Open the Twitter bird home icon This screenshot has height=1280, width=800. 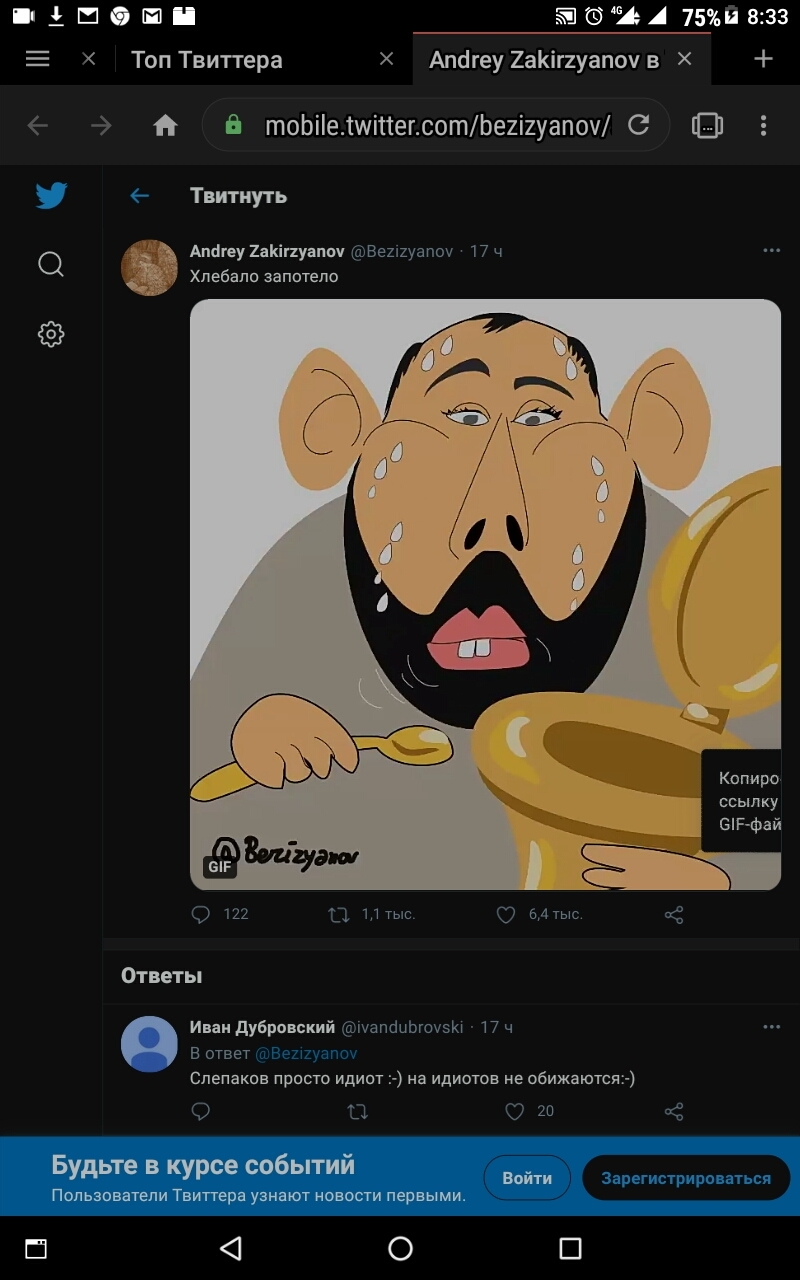[x=51, y=195]
